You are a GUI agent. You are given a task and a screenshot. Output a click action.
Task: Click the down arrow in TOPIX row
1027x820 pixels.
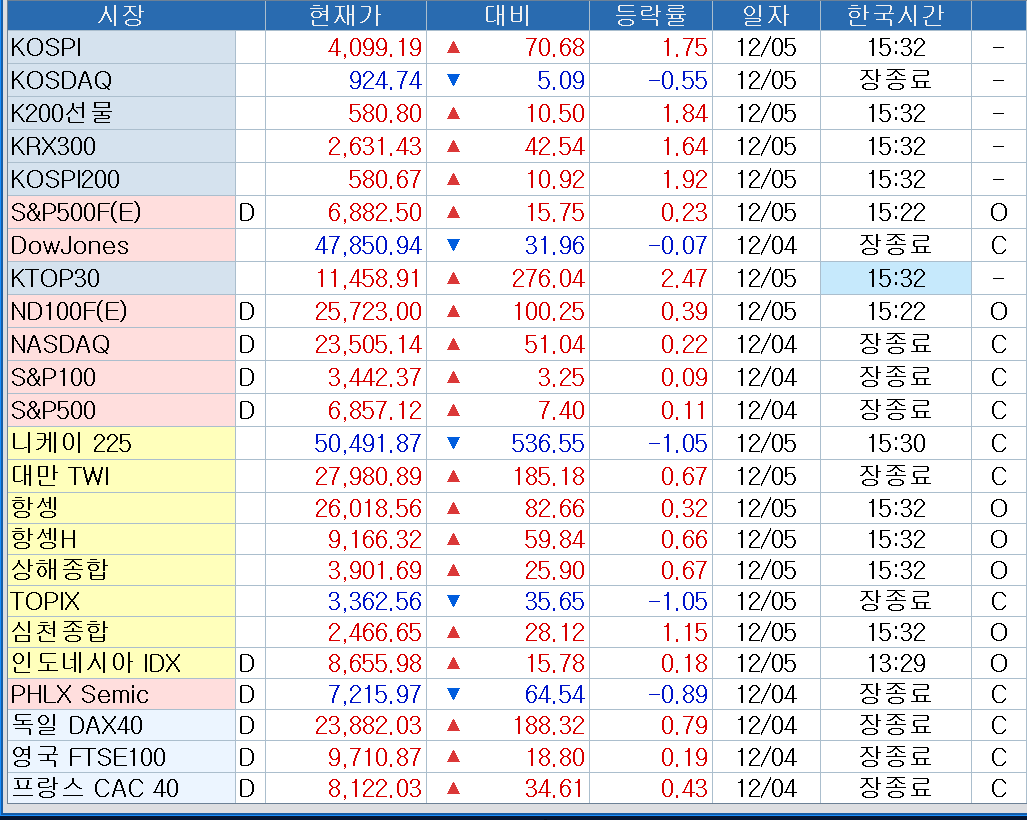(454, 601)
